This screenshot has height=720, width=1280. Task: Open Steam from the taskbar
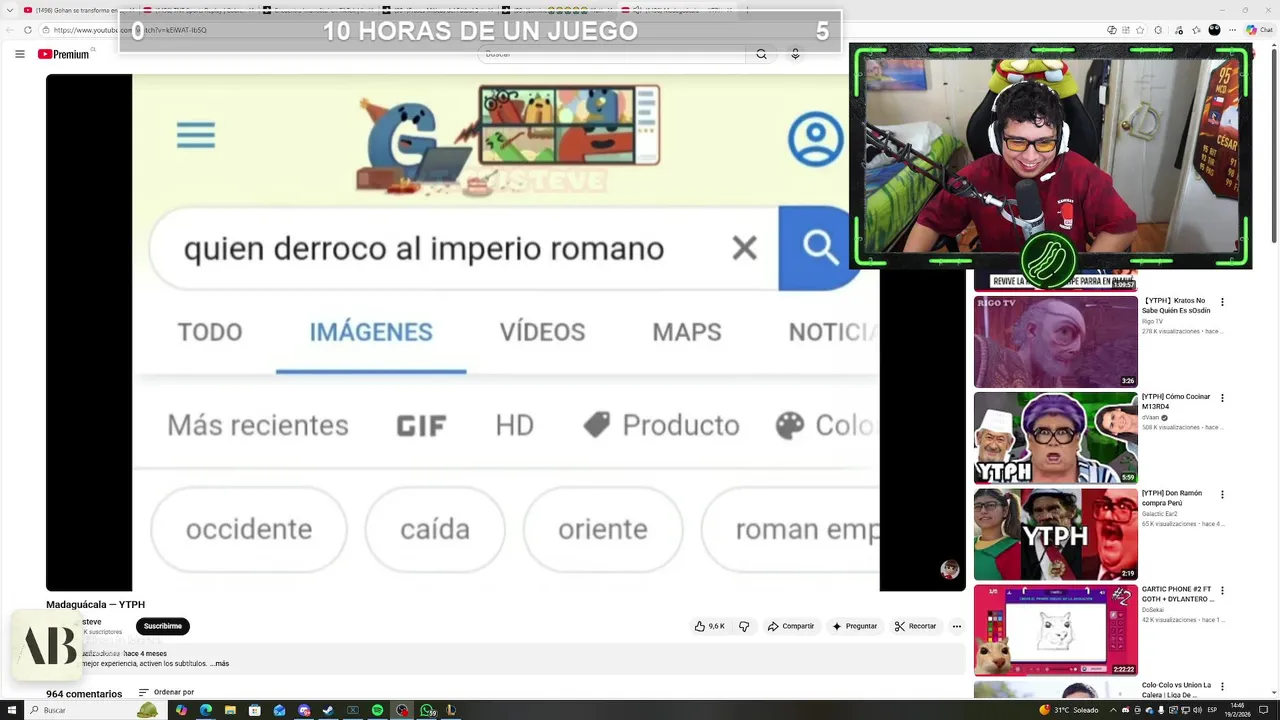(x=328, y=710)
